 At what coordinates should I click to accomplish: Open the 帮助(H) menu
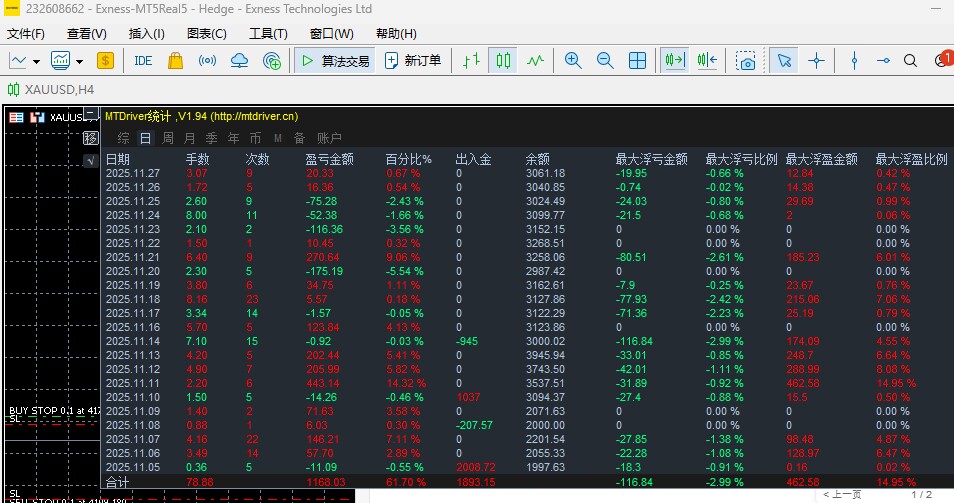396,33
